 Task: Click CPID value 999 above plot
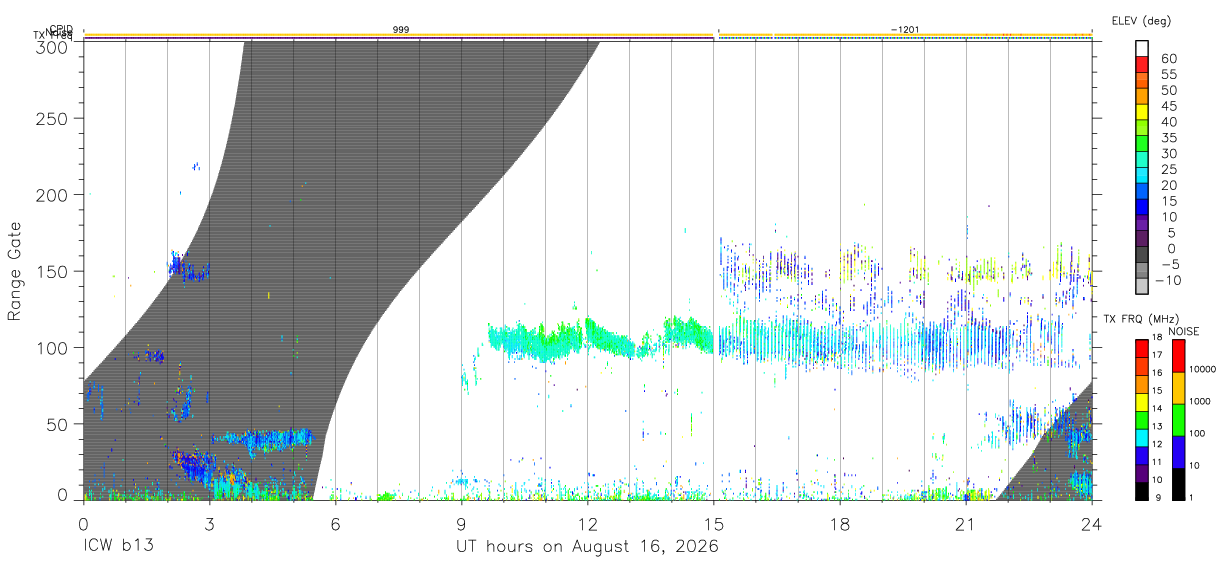pyautogui.click(x=400, y=31)
